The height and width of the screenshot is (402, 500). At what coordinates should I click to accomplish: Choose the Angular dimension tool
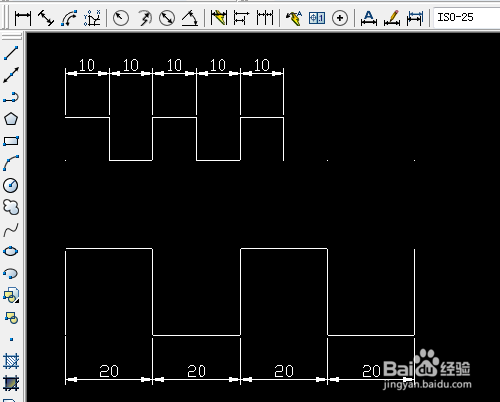pyautogui.click(x=190, y=18)
